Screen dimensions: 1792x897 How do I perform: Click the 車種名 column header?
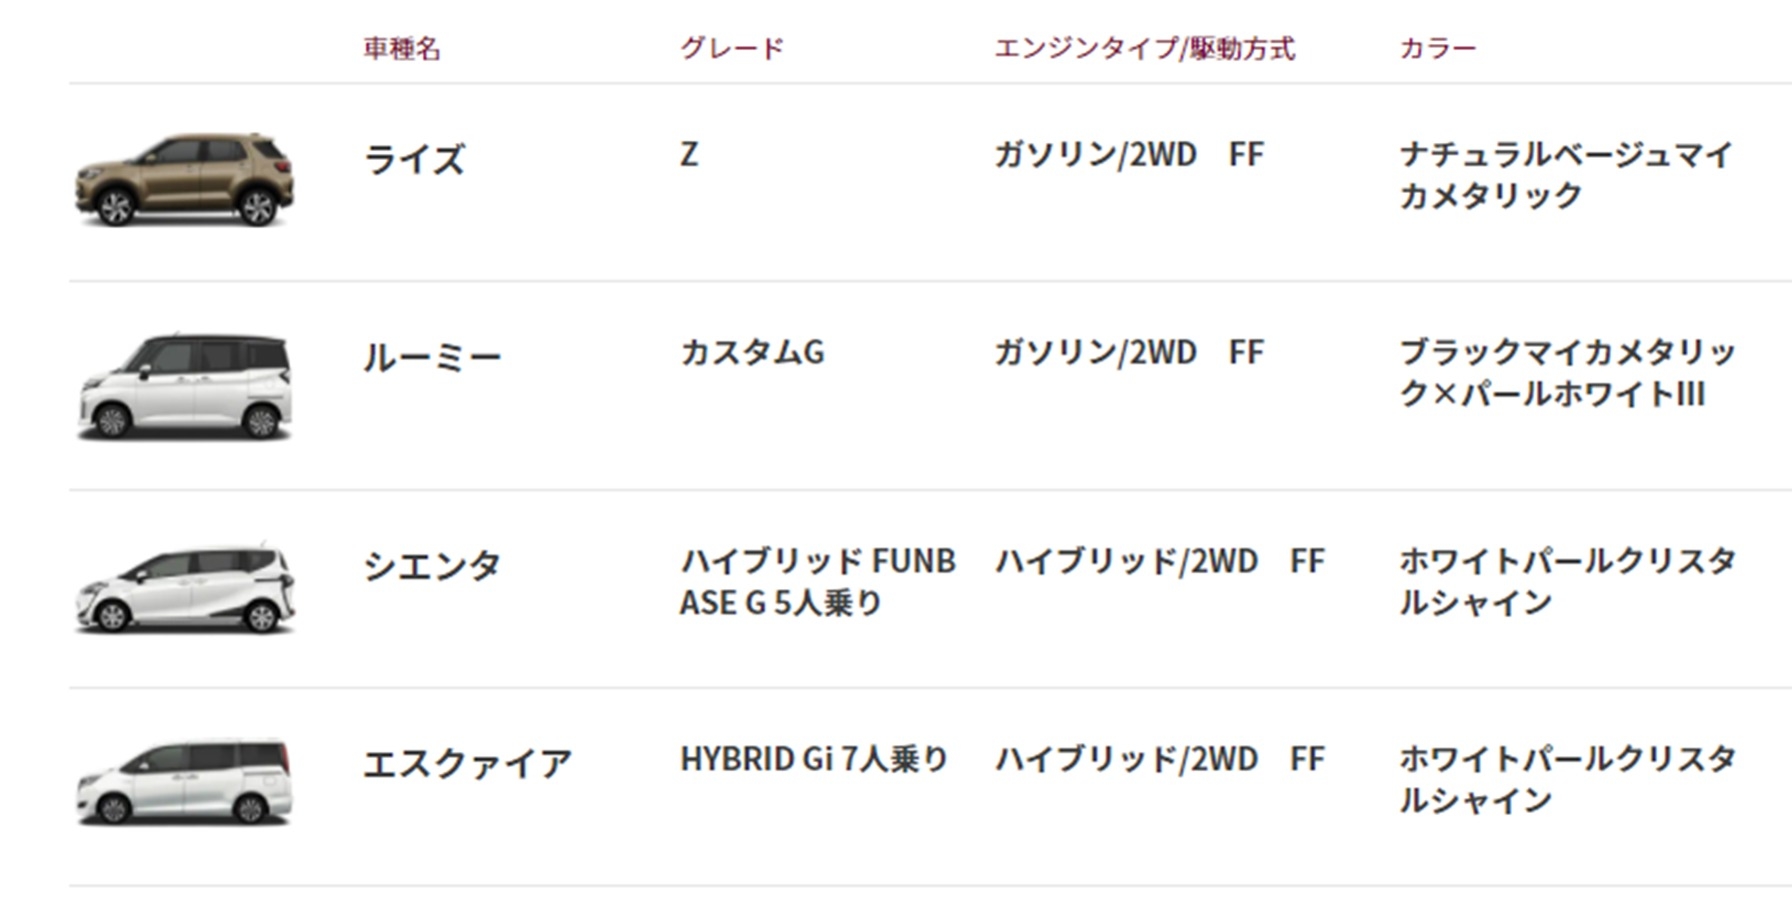tap(402, 48)
